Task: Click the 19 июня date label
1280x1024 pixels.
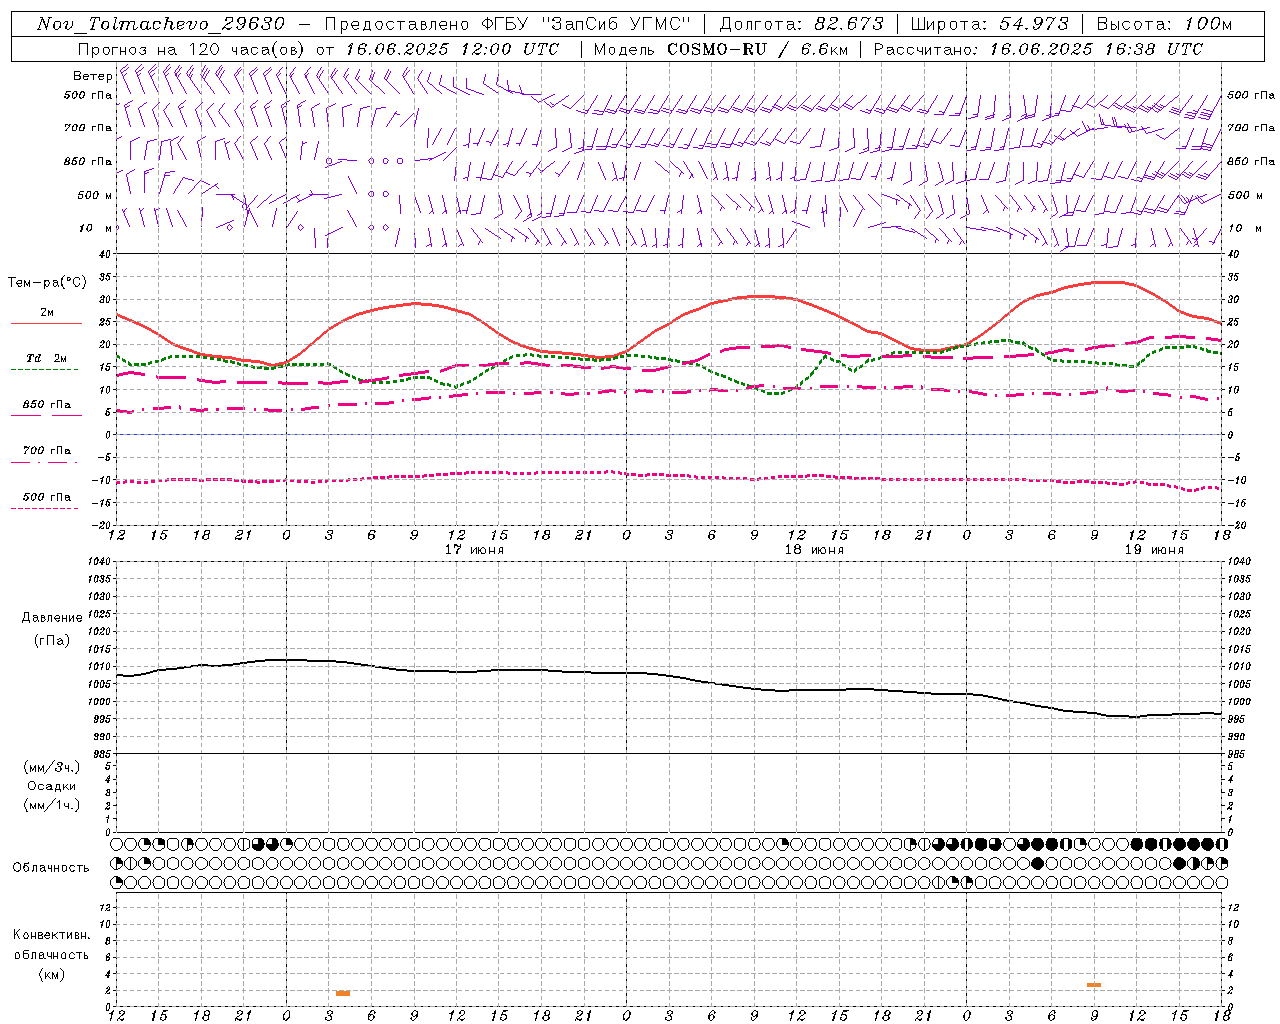Action: pos(1154,550)
